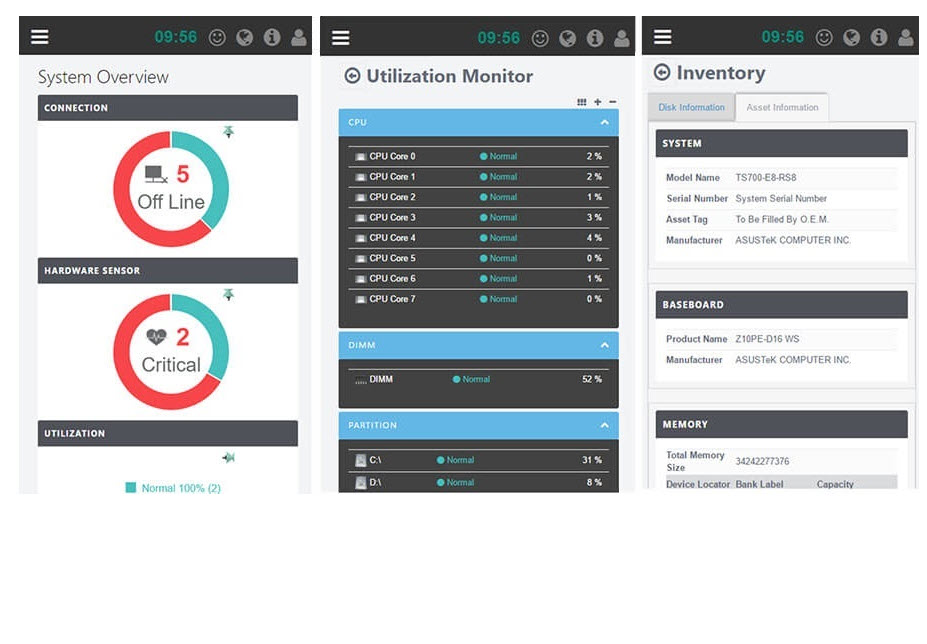This screenshot has width=927, height=644.
Task: Collapse the Partition section
Action: coord(604,425)
